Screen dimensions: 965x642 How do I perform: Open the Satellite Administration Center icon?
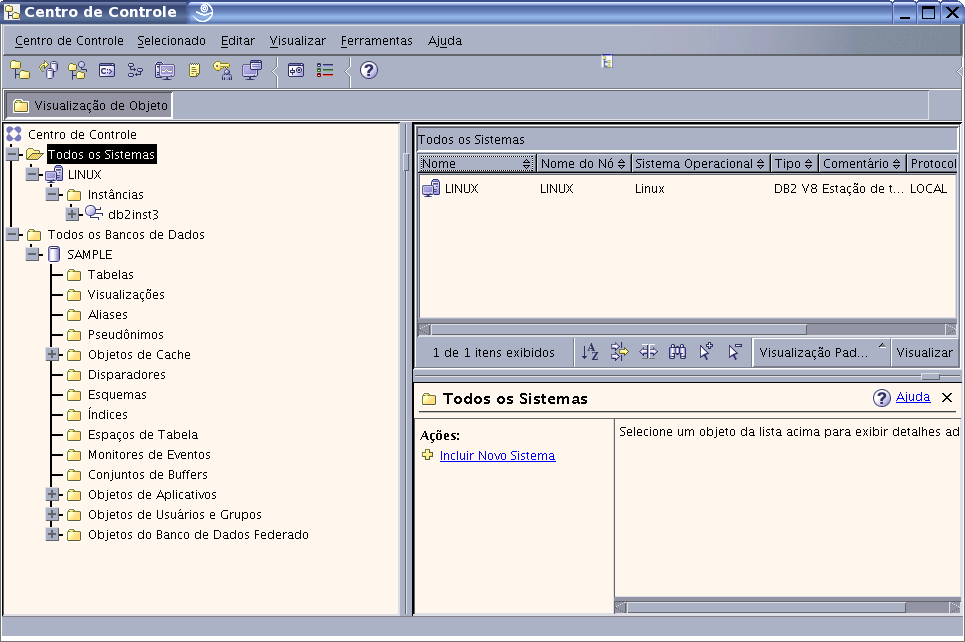point(78,70)
